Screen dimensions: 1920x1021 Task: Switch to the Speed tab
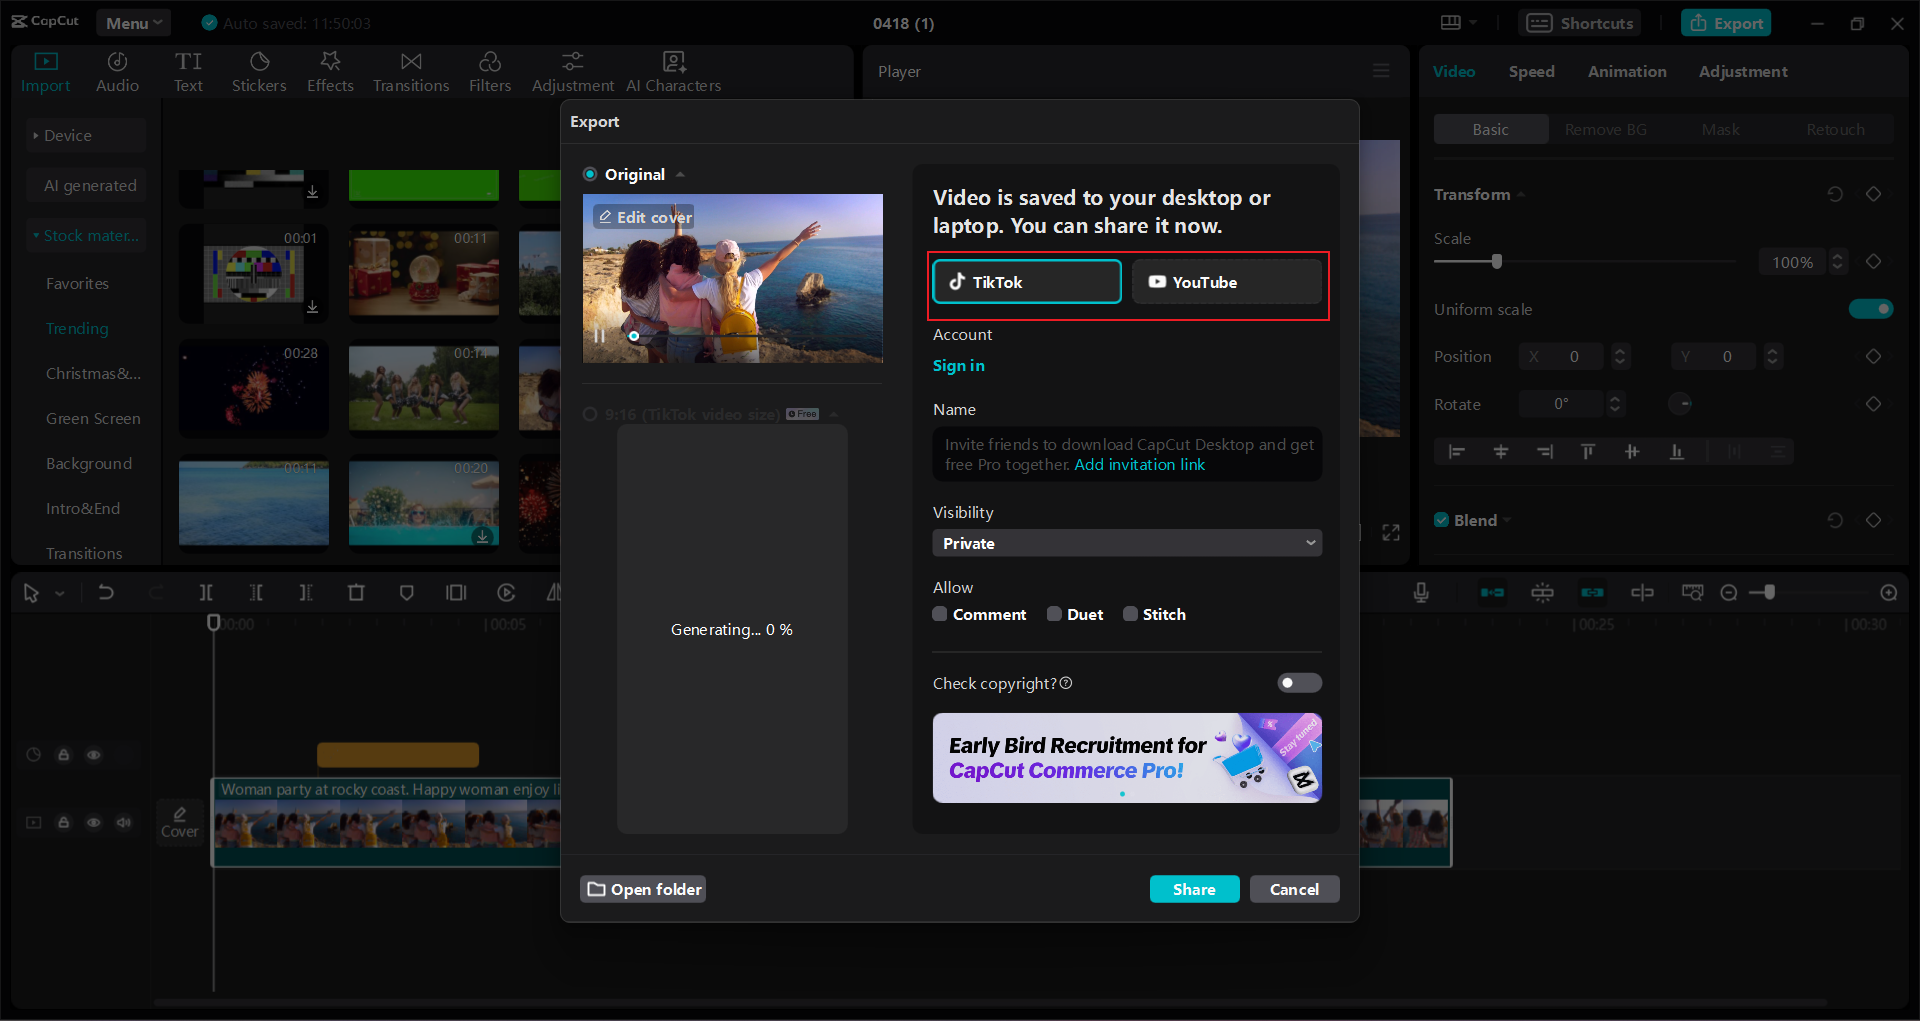(x=1531, y=71)
